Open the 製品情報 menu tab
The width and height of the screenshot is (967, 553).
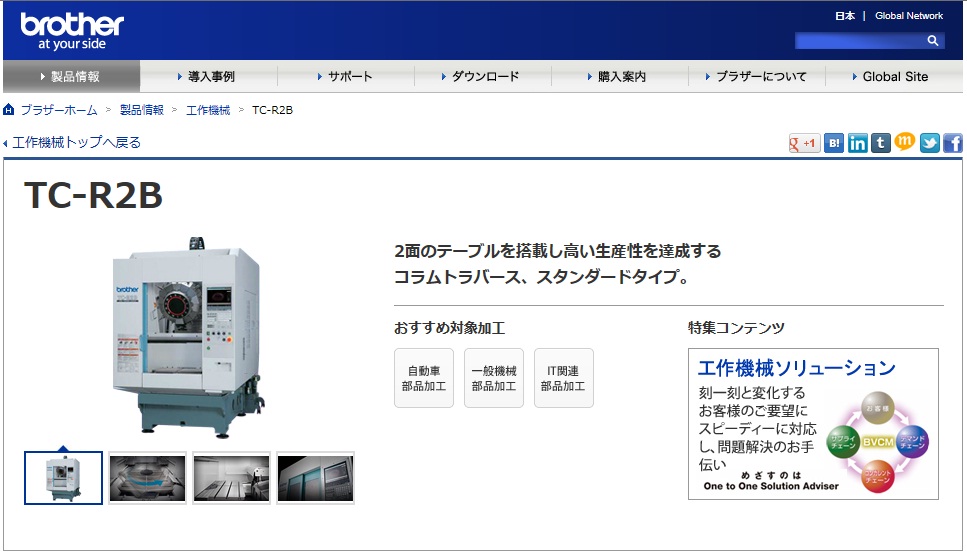click(72, 76)
